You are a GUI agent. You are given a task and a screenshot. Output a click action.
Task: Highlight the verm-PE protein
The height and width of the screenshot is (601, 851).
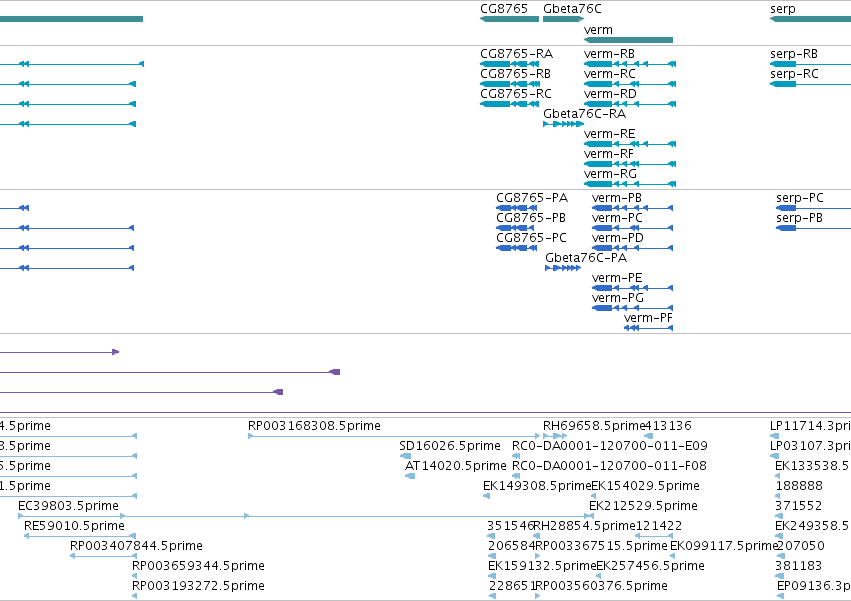pos(617,278)
